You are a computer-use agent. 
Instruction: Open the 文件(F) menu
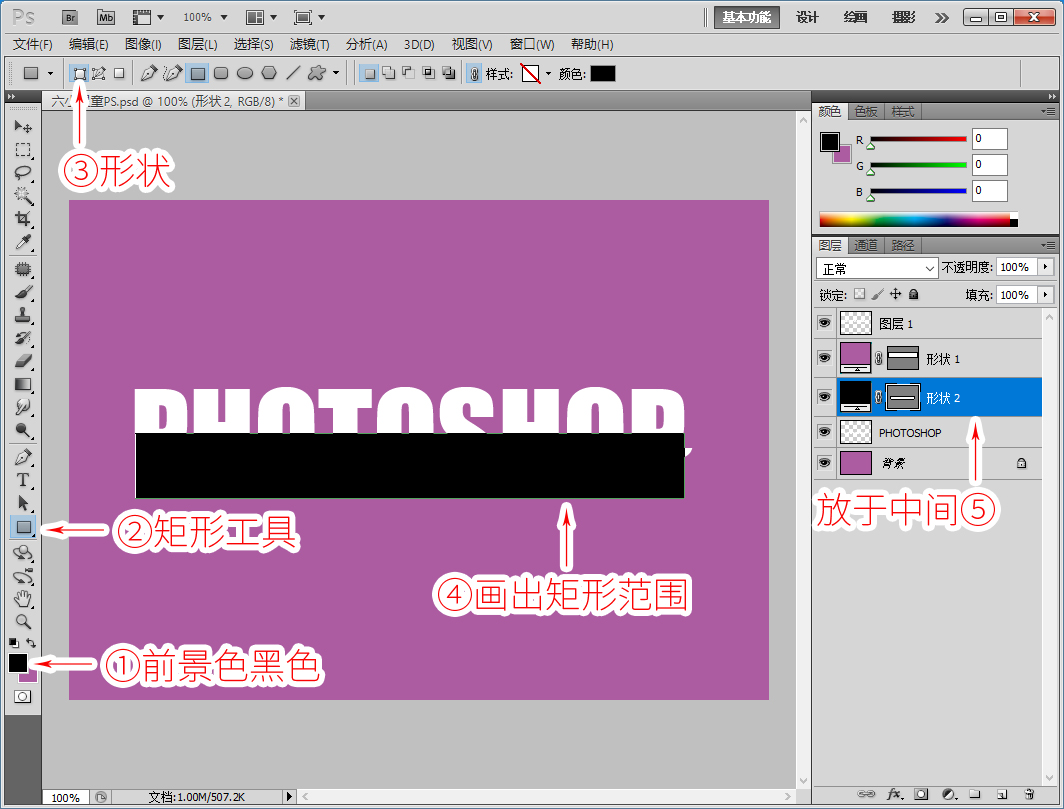[33, 45]
